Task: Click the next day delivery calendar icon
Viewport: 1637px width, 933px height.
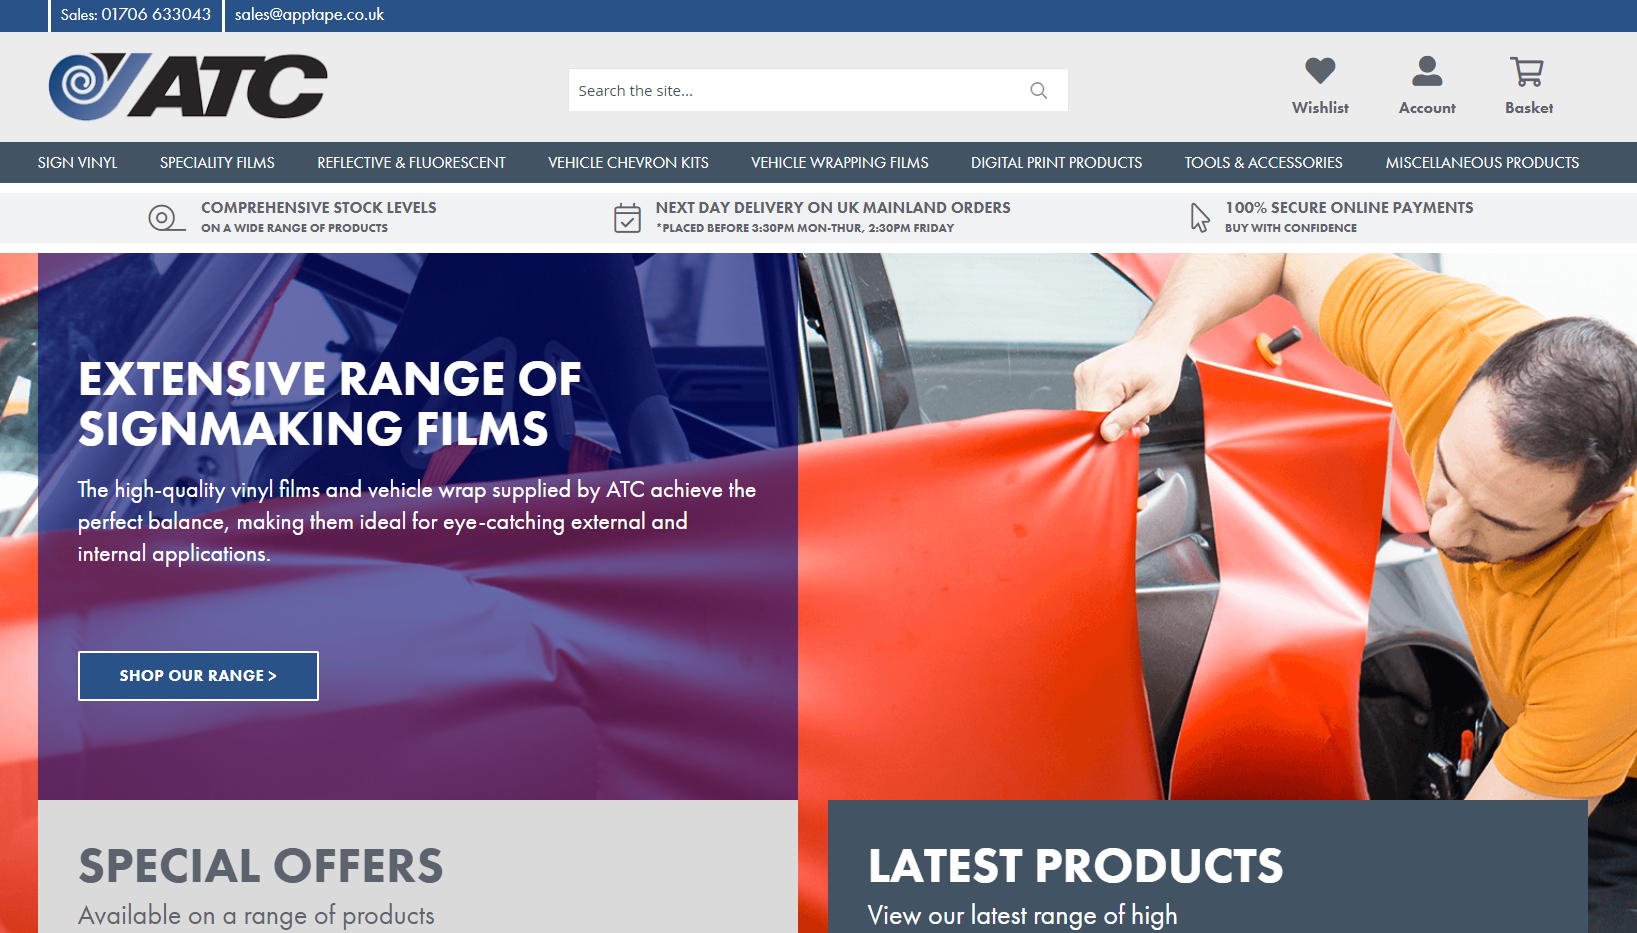Action: click(628, 216)
